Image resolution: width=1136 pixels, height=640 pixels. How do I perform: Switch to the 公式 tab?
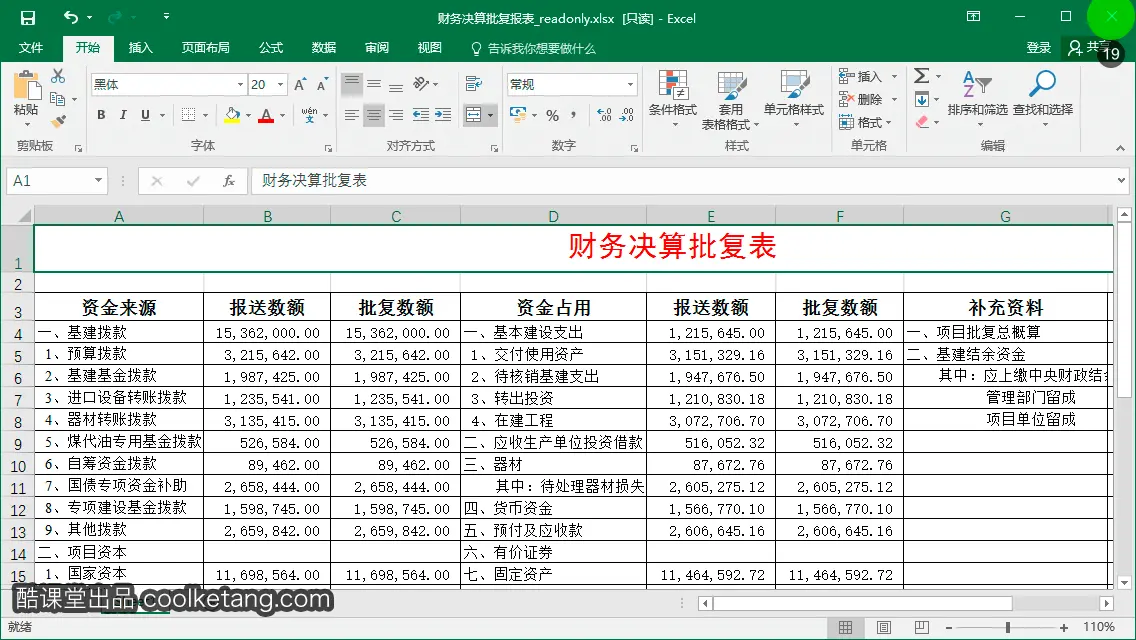tap(271, 48)
